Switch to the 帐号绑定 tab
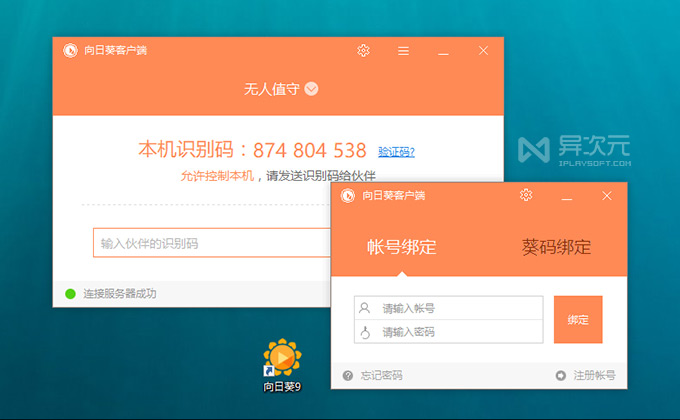Image resolution: width=680 pixels, height=420 pixels. pyautogui.click(x=402, y=247)
